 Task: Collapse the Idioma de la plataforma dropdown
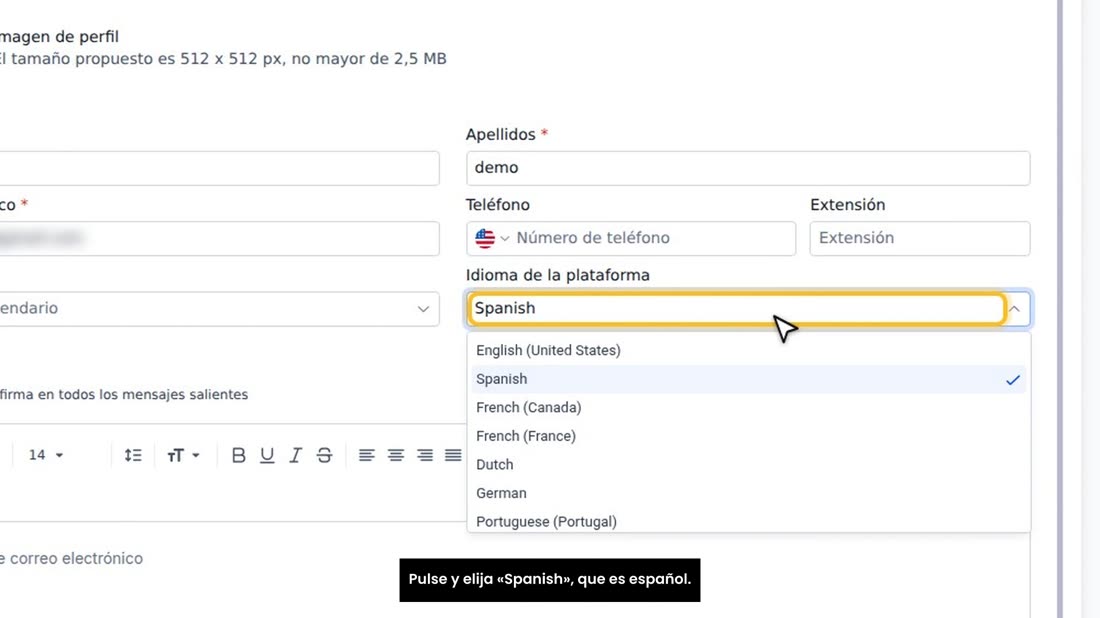point(1014,309)
